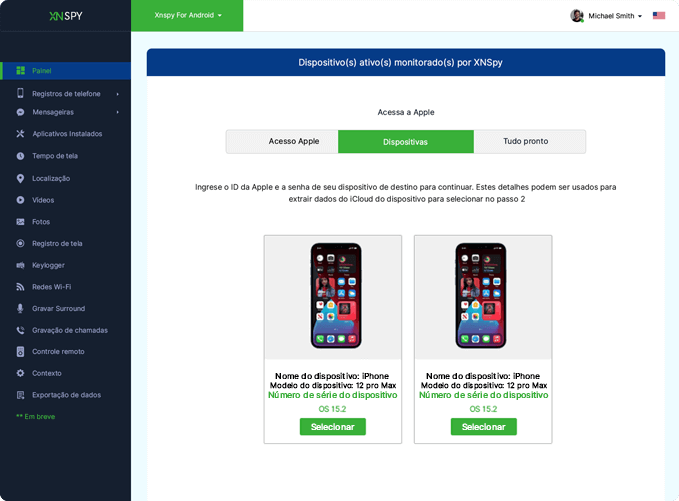Open Redes Wi-Fi signal icon
The width and height of the screenshot is (679, 501).
click(x=20, y=287)
